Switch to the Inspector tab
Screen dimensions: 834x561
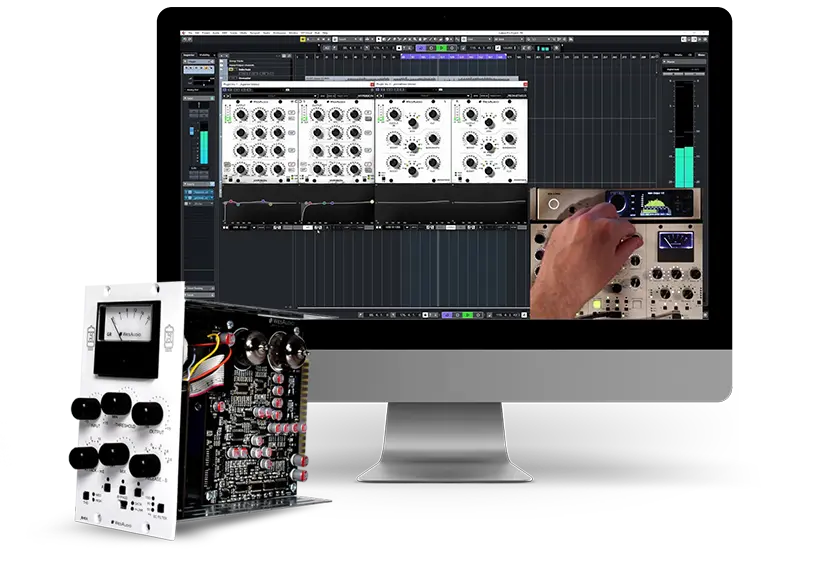point(189,55)
